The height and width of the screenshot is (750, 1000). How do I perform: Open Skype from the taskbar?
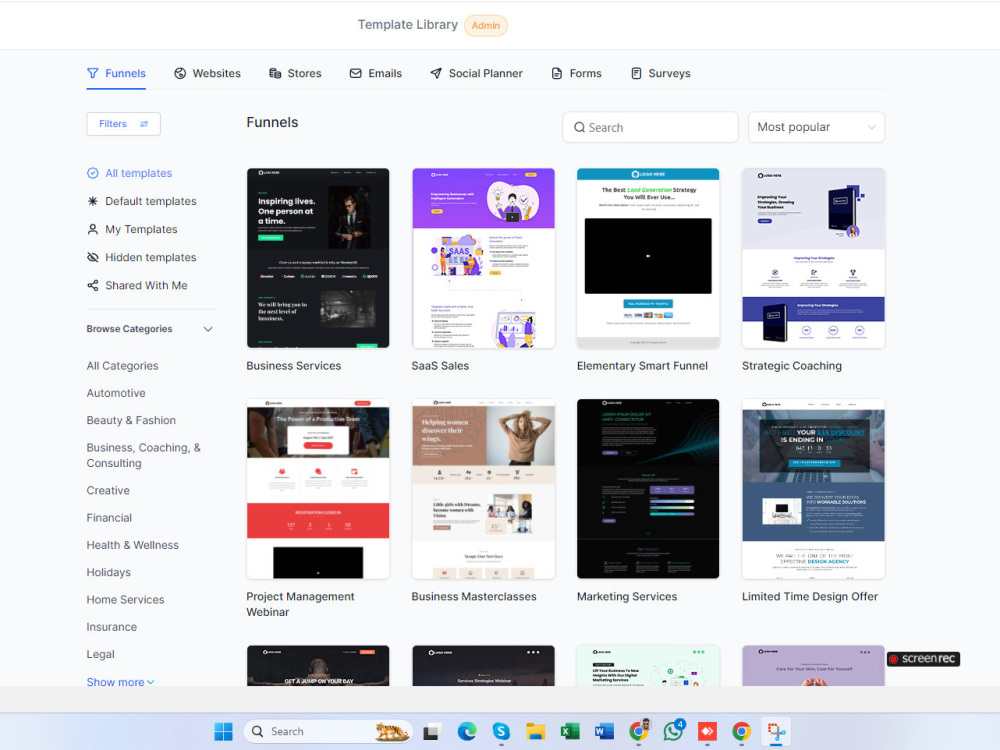[501, 732]
